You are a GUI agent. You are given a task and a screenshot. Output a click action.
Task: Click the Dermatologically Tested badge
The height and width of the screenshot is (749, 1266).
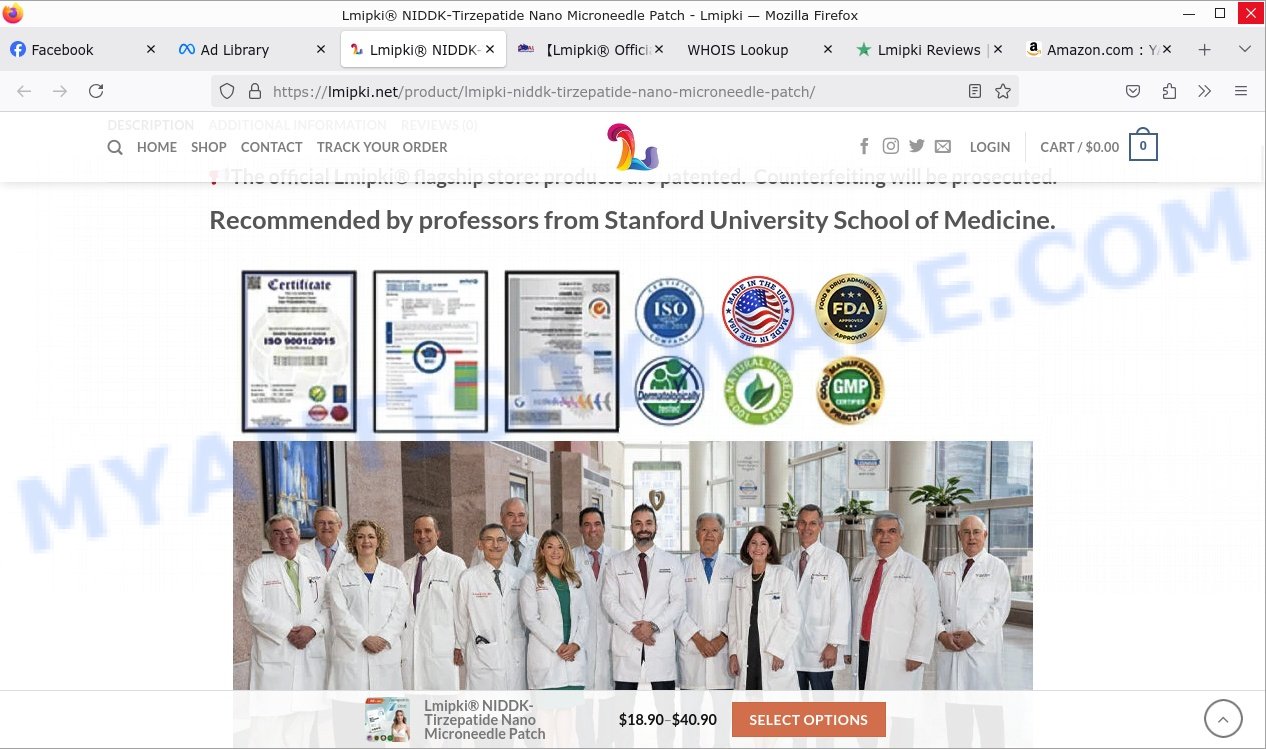click(x=669, y=391)
